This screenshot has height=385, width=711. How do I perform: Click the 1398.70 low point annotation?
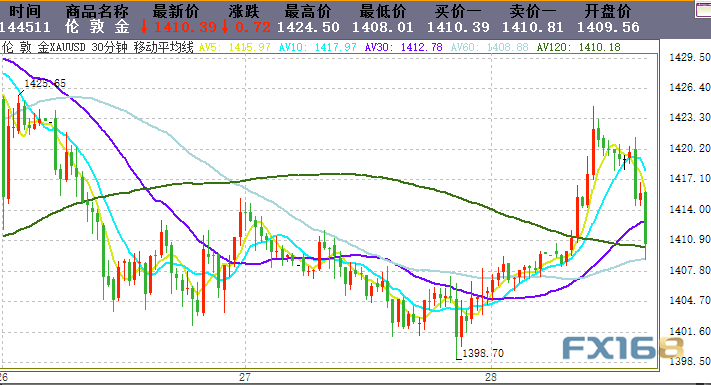point(483,353)
